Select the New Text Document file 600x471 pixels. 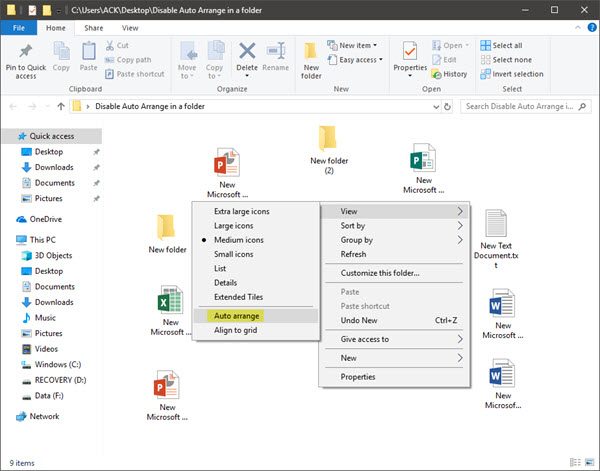[496, 238]
